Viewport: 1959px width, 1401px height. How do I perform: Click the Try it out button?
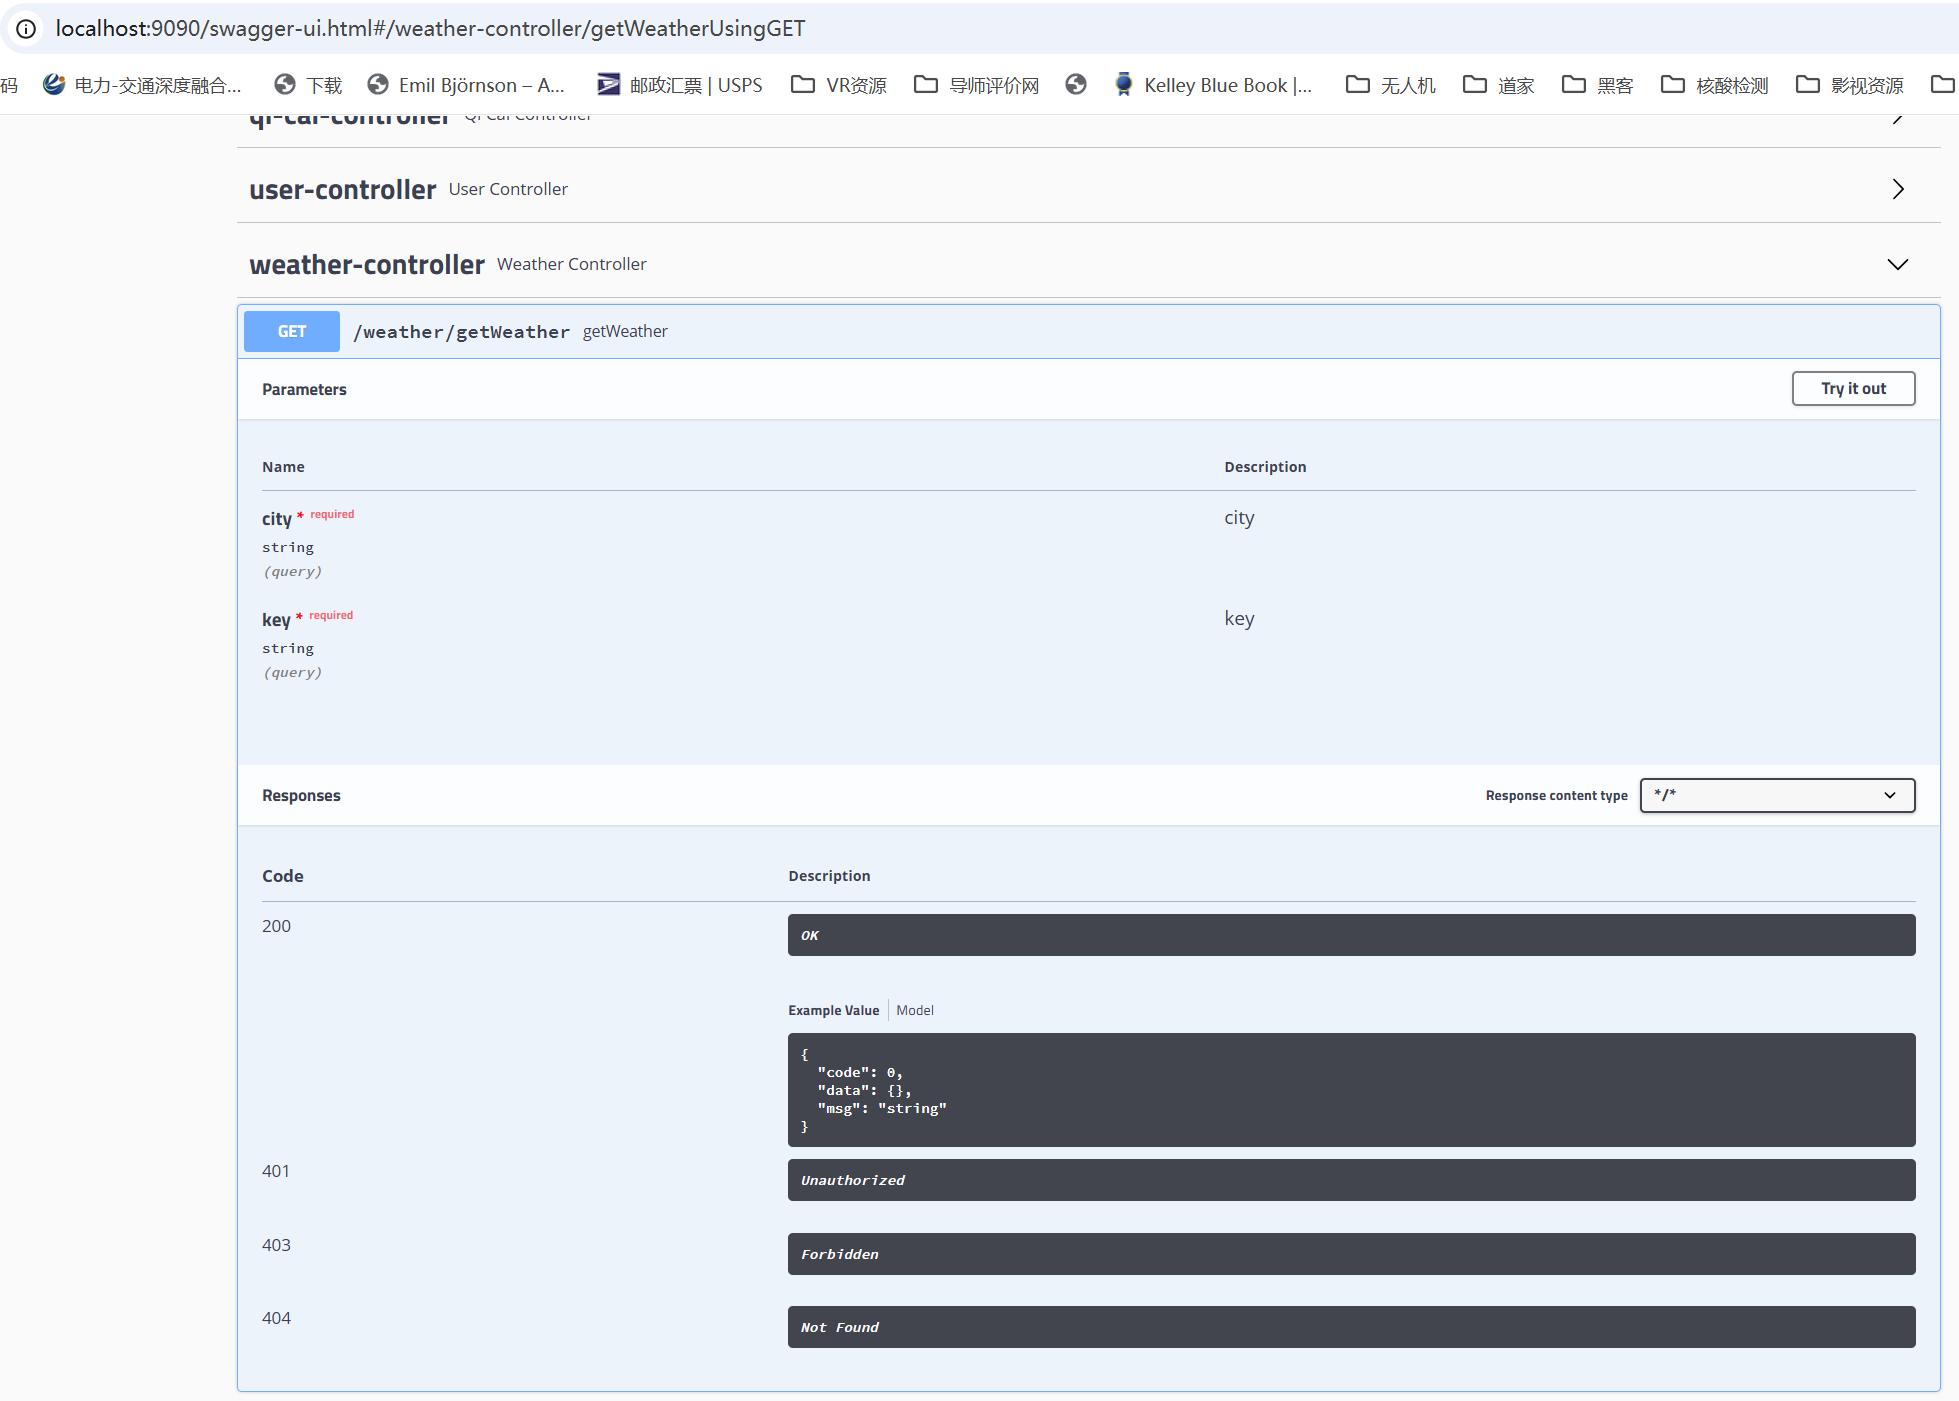click(x=1852, y=389)
